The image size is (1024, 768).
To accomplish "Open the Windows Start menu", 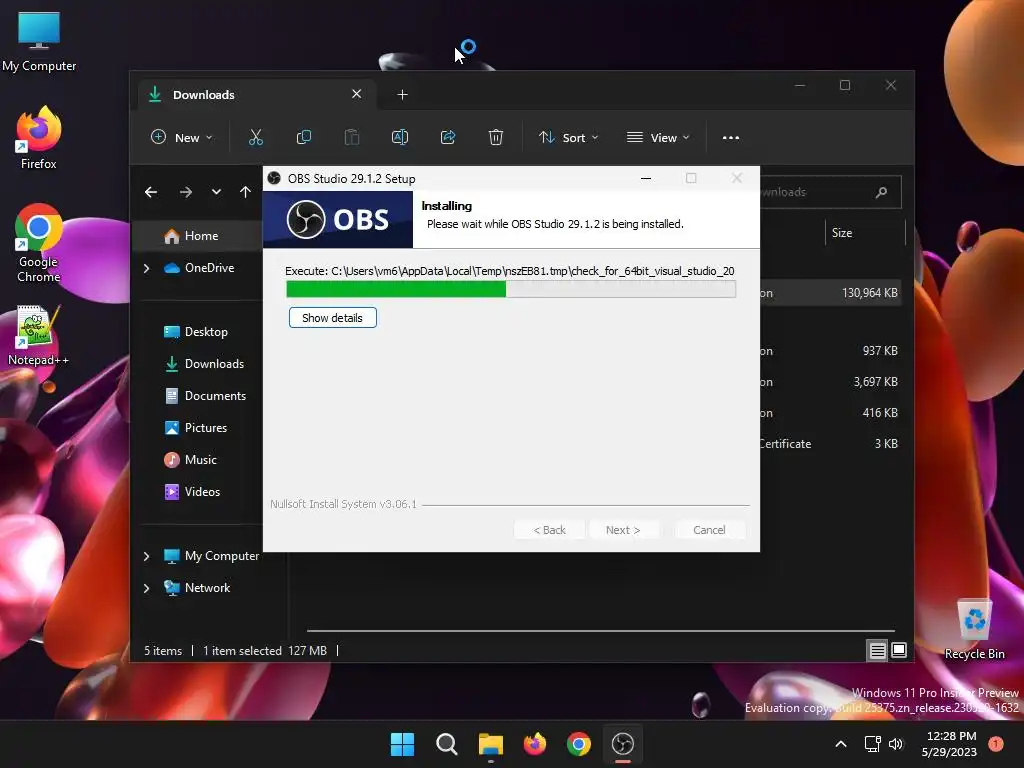I will coord(402,744).
